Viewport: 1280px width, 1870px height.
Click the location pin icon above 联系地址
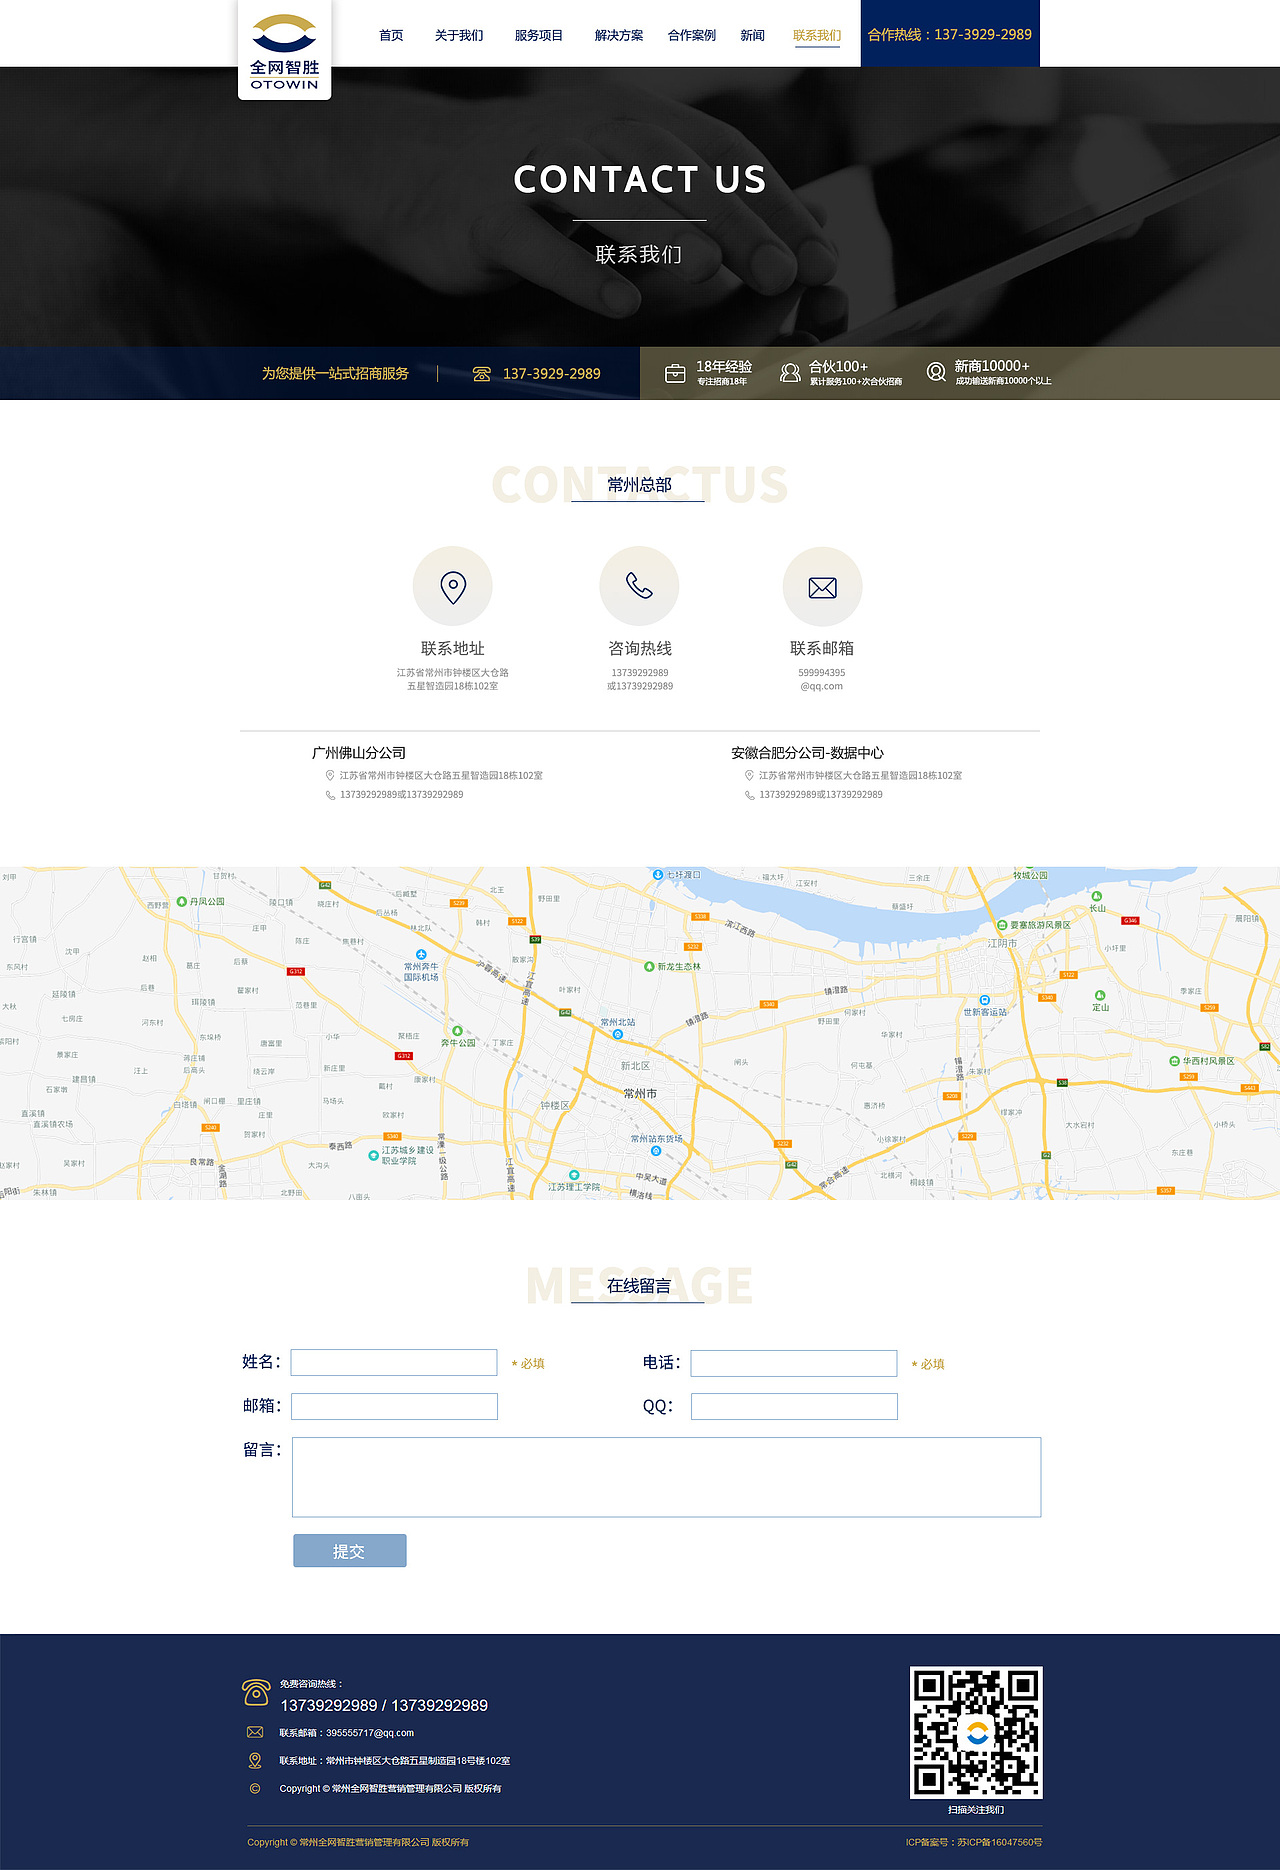pyautogui.click(x=453, y=587)
